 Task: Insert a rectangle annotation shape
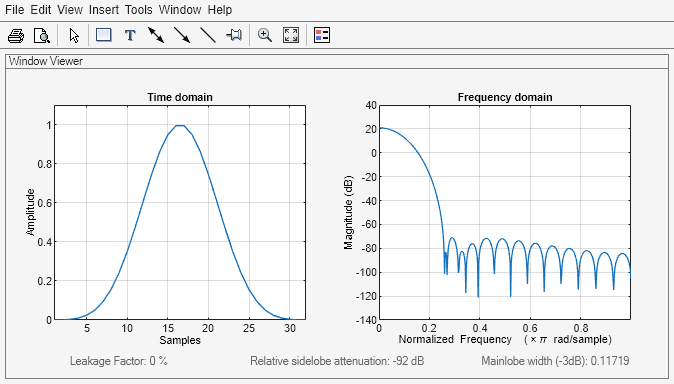pos(104,35)
